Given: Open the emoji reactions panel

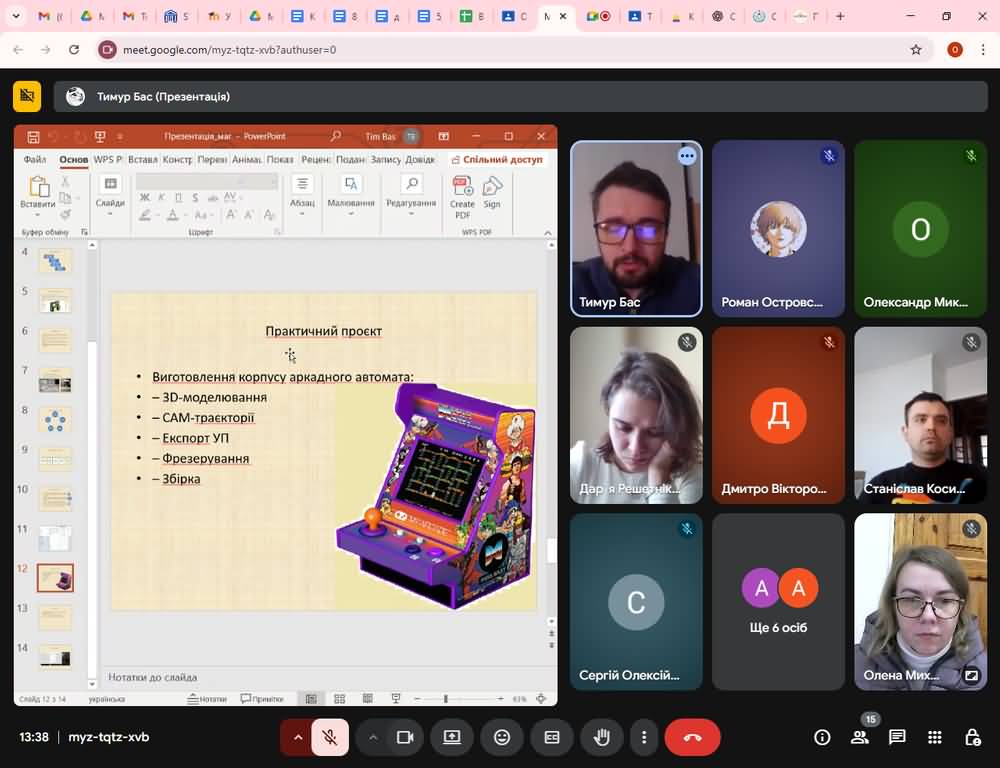Looking at the screenshot, I should tap(502, 737).
